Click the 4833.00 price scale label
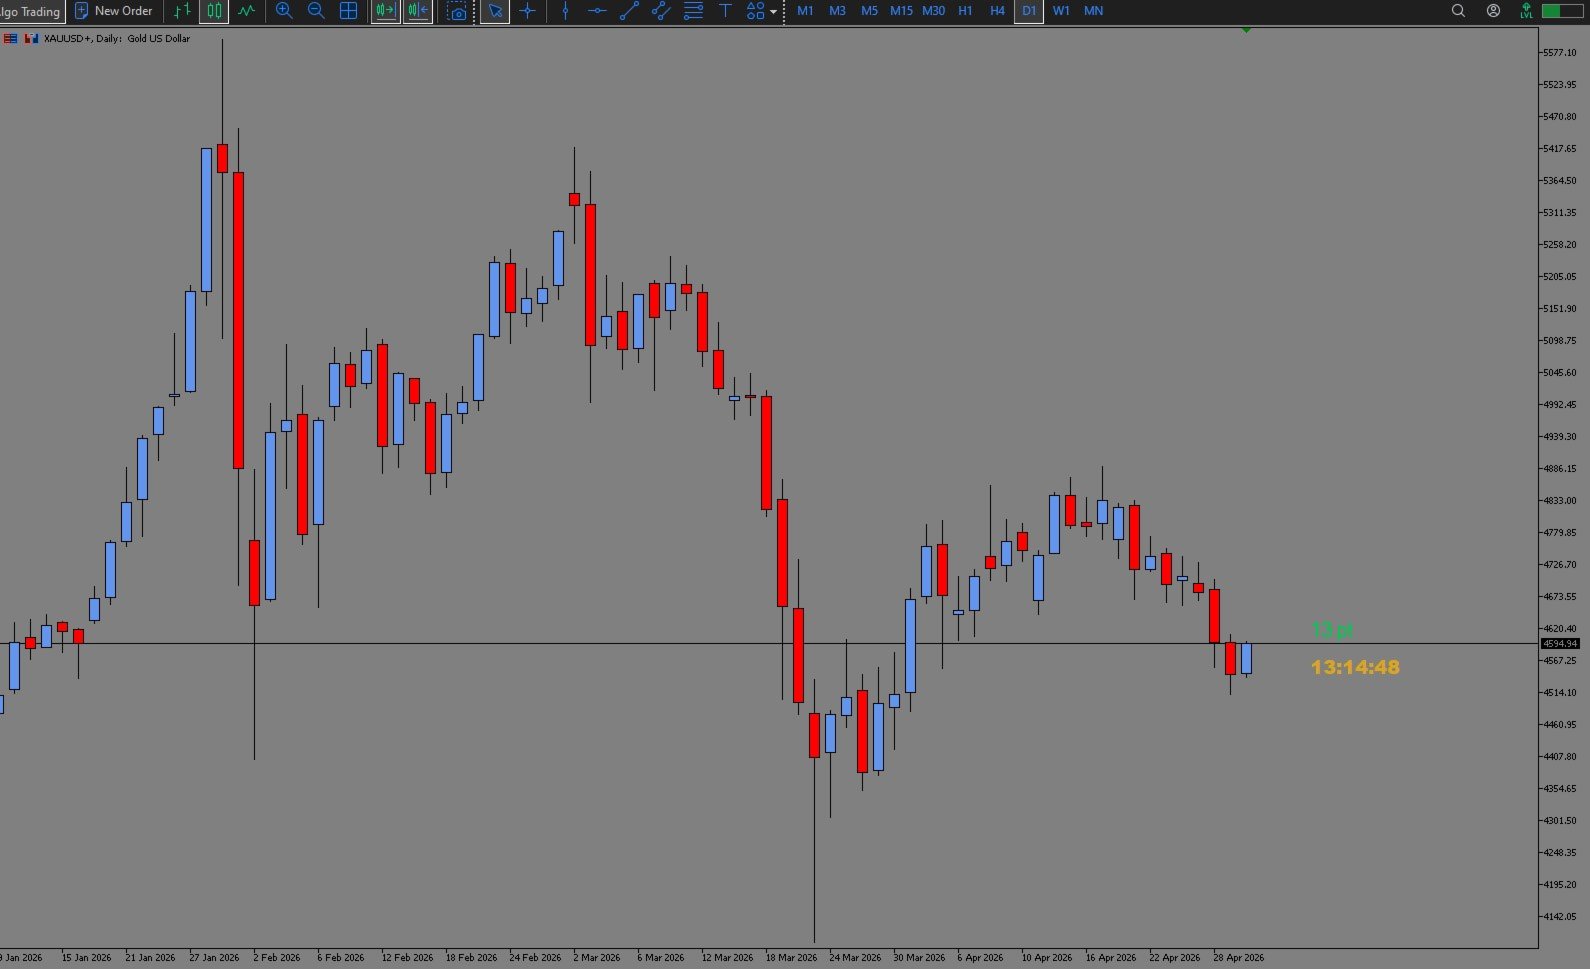This screenshot has height=969, width=1590. tap(1560, 501)
